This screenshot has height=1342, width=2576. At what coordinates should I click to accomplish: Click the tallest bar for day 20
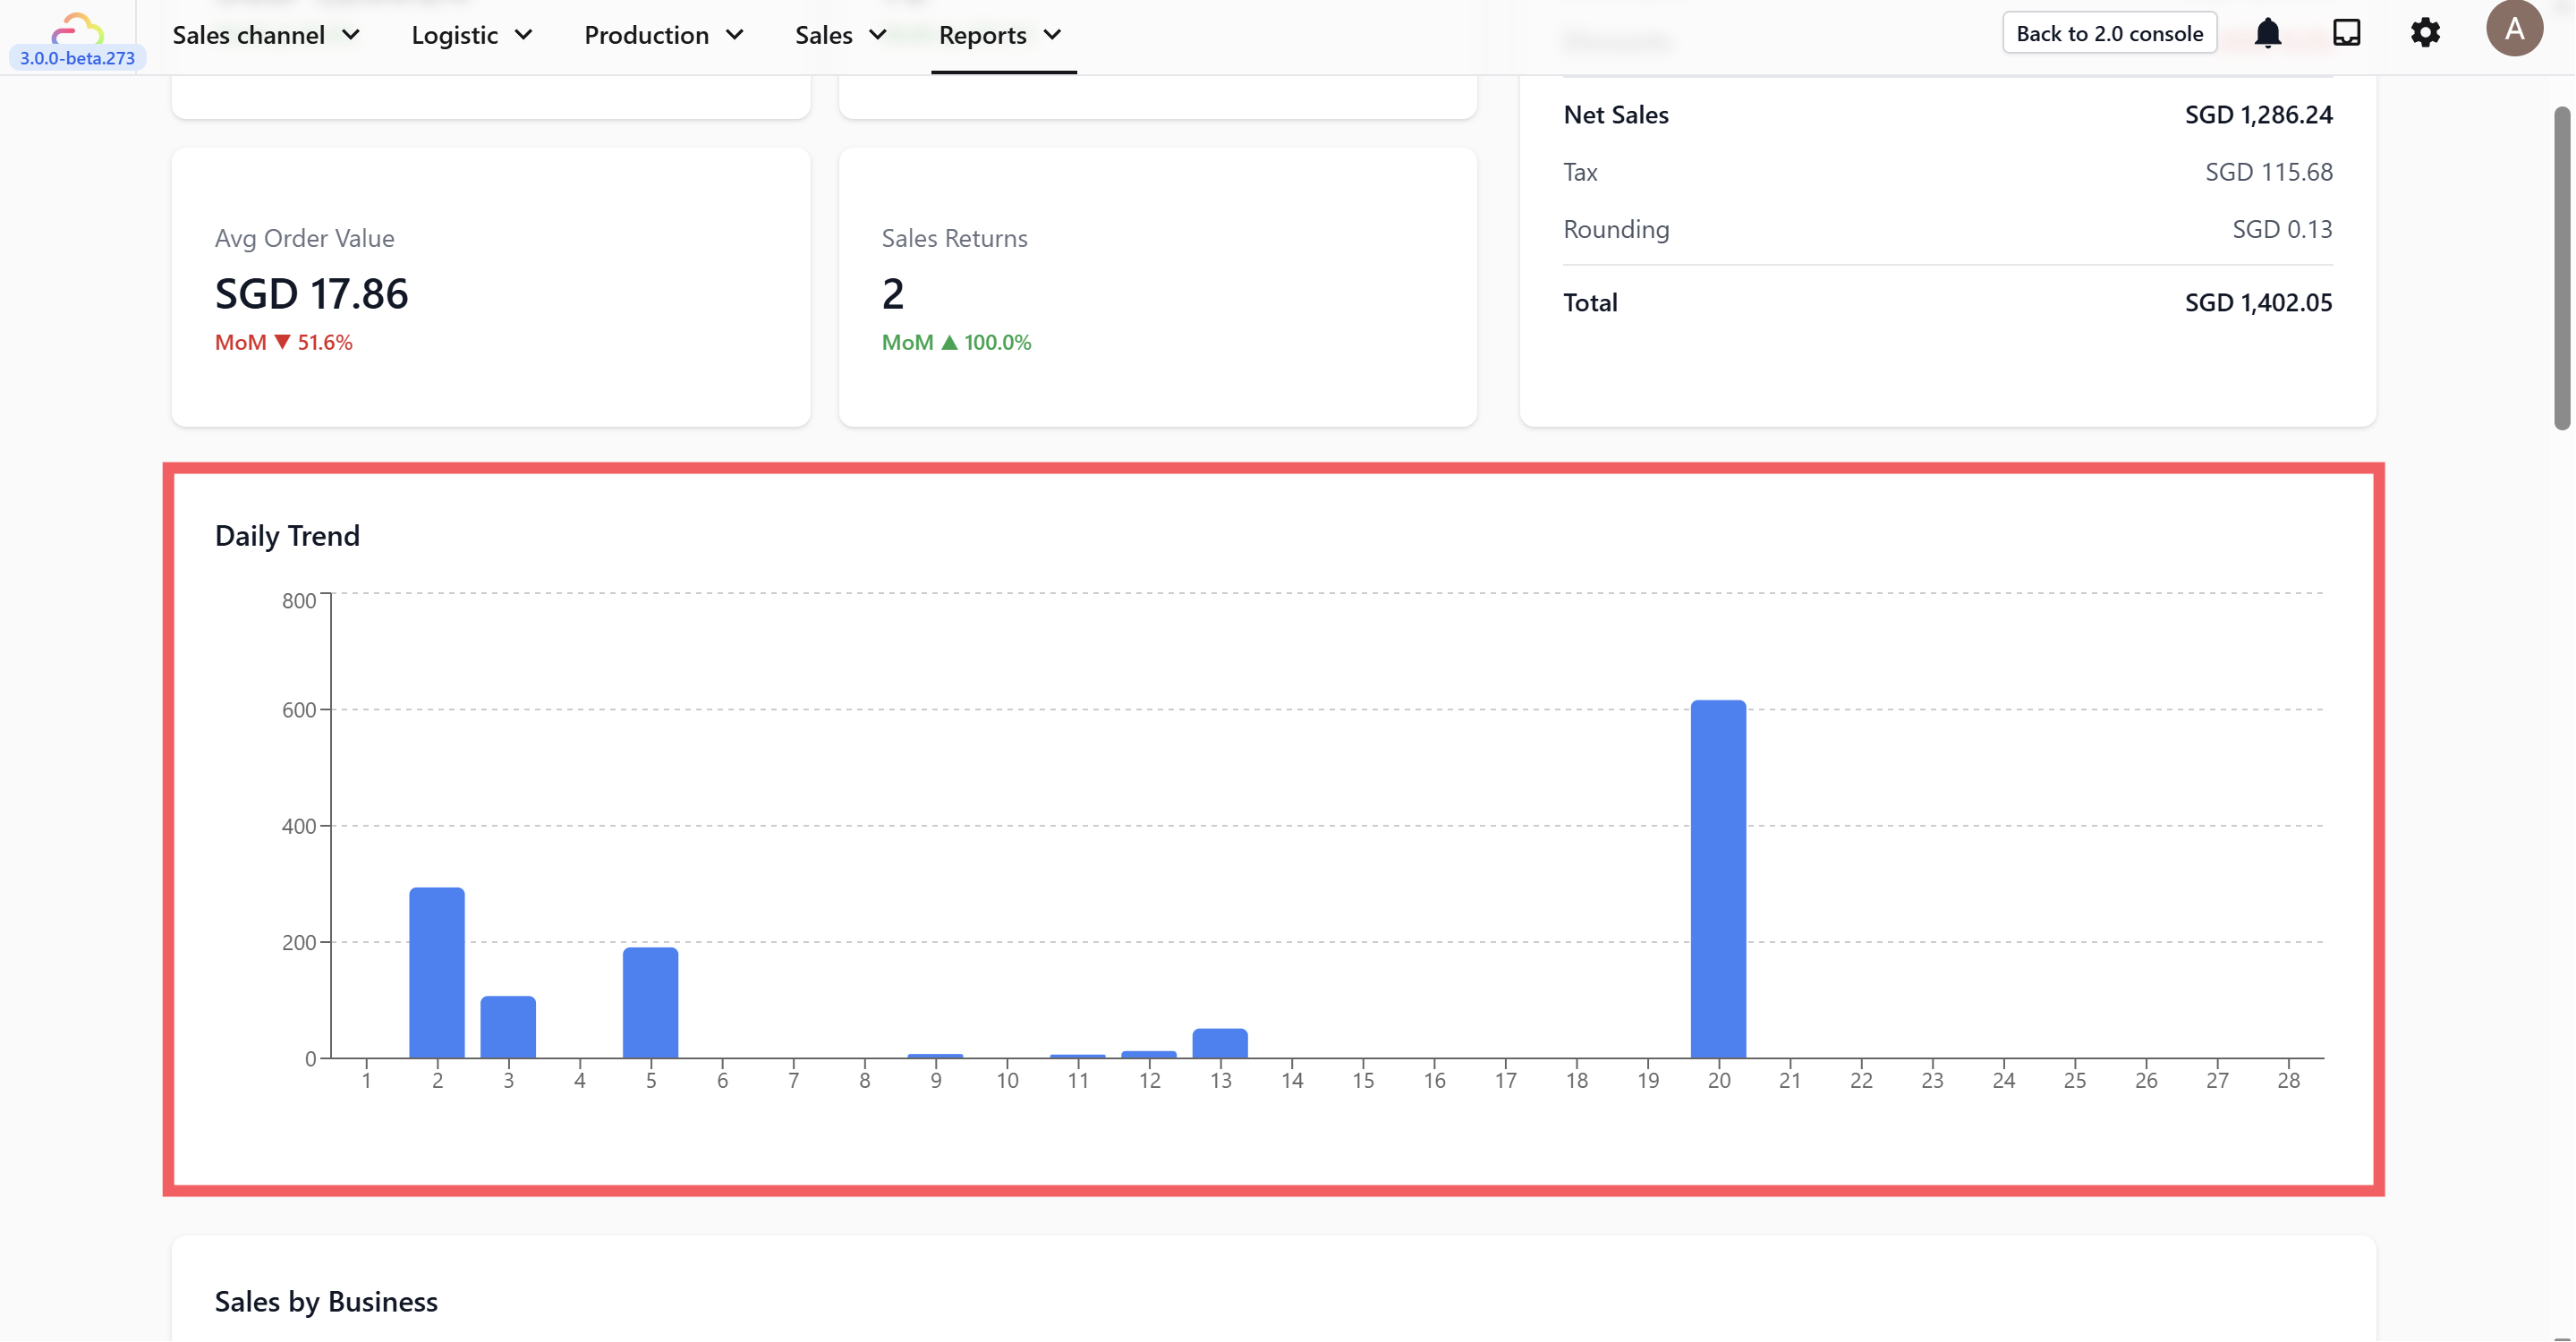[1718, 880]
